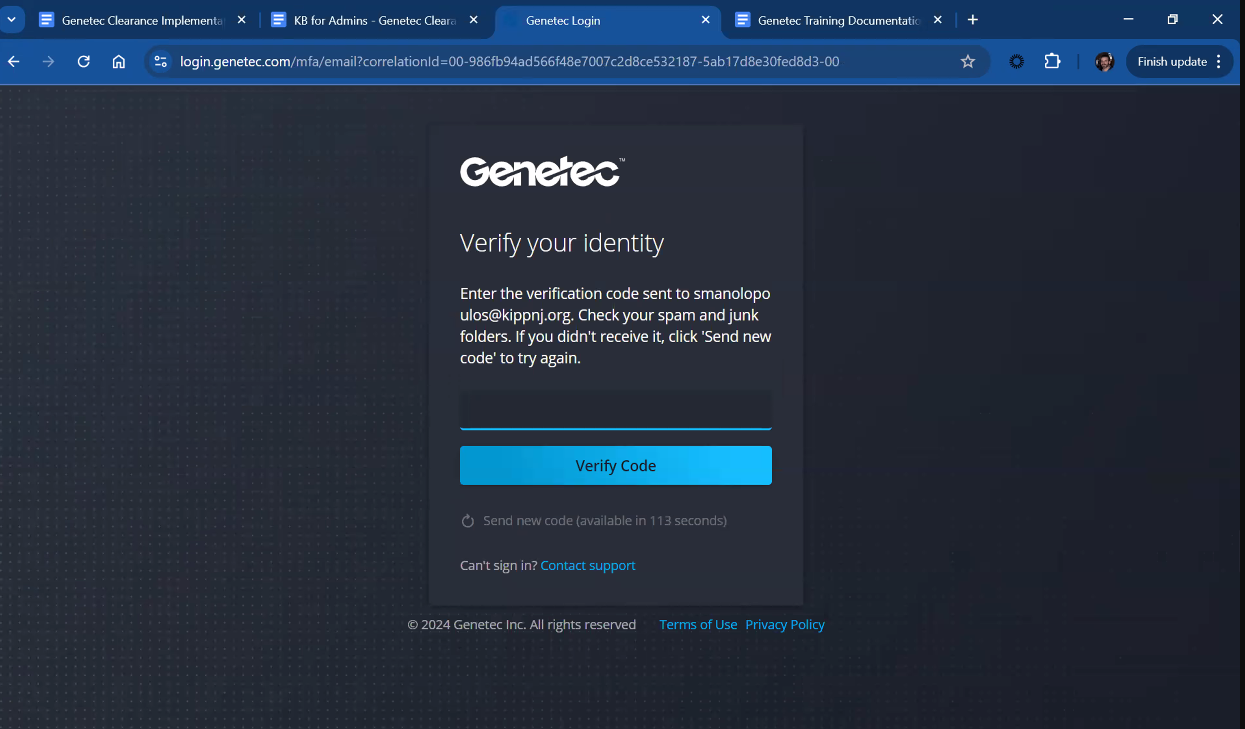This screenshot has height=729, width=1245.
Task: Close the Genetec Login tab
Action: tap(705, 20)
